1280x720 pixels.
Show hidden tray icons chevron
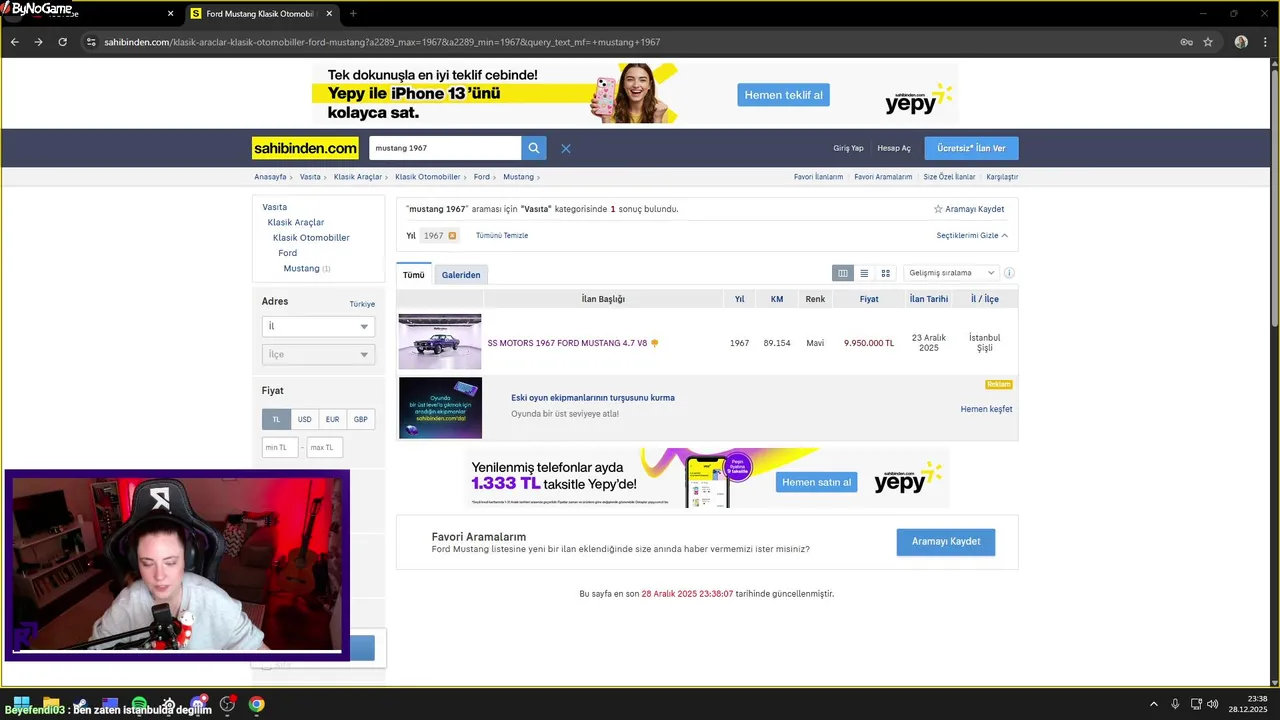pos(1153,704)
